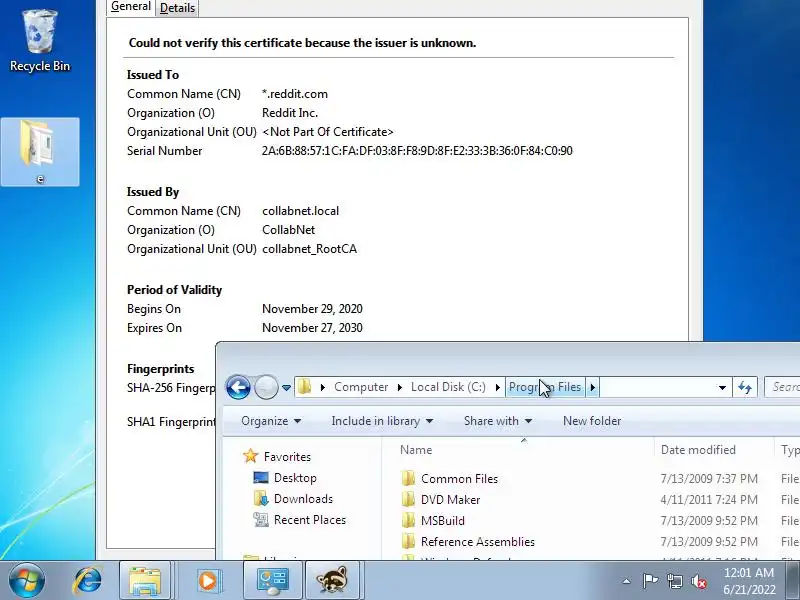Image resolution: width=800 pixels, height=600 pixels.
Task: Select the Common Files folder
Action: pyautogui.click(x=459, y=479)
